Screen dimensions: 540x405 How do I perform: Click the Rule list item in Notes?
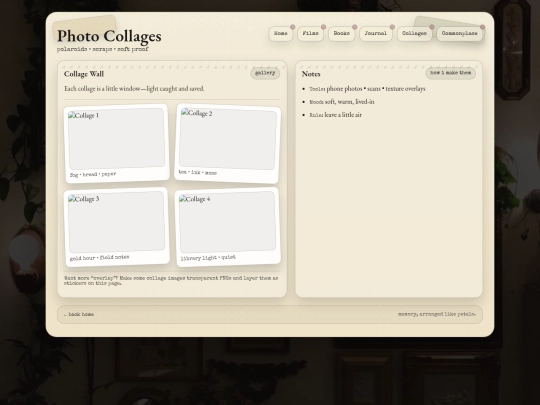tap(335, 115)
